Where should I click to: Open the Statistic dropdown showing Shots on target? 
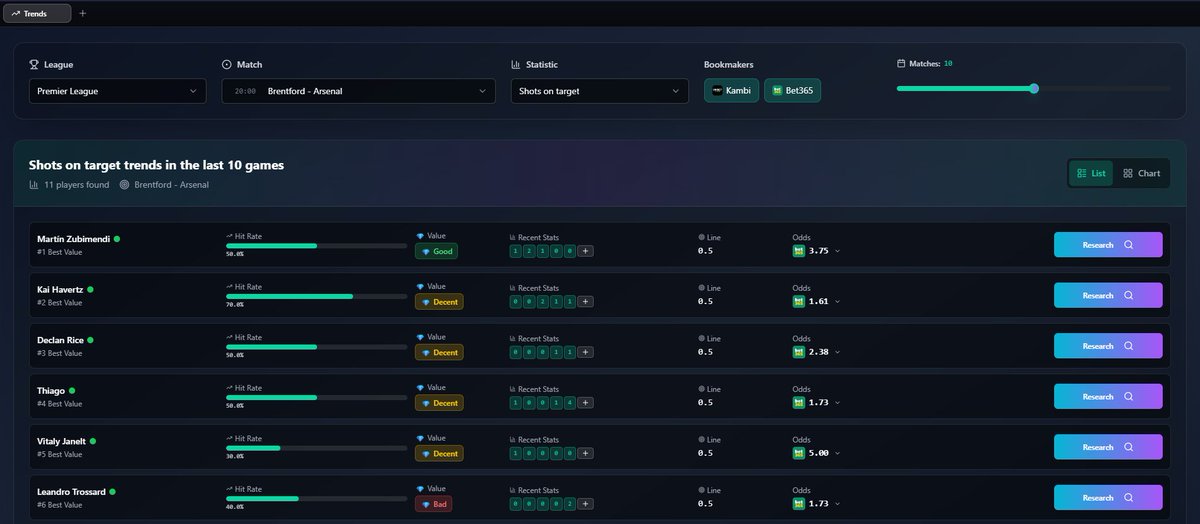point(600,91)
